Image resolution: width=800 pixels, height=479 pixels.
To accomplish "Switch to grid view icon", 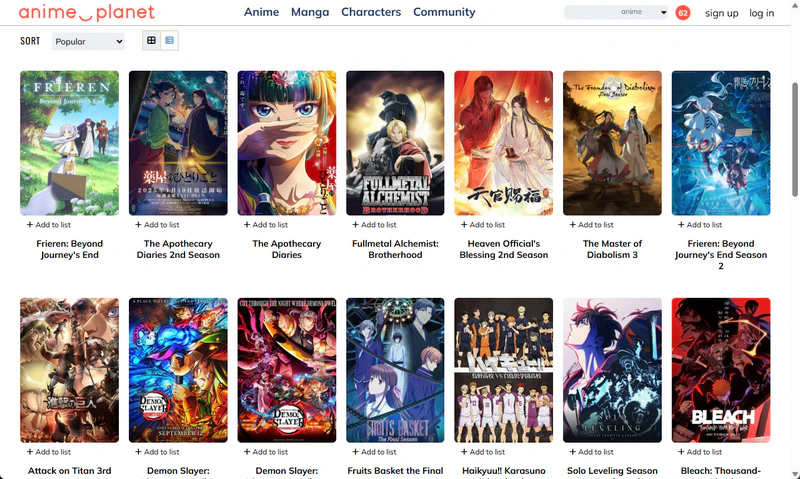I will point(152,40).
